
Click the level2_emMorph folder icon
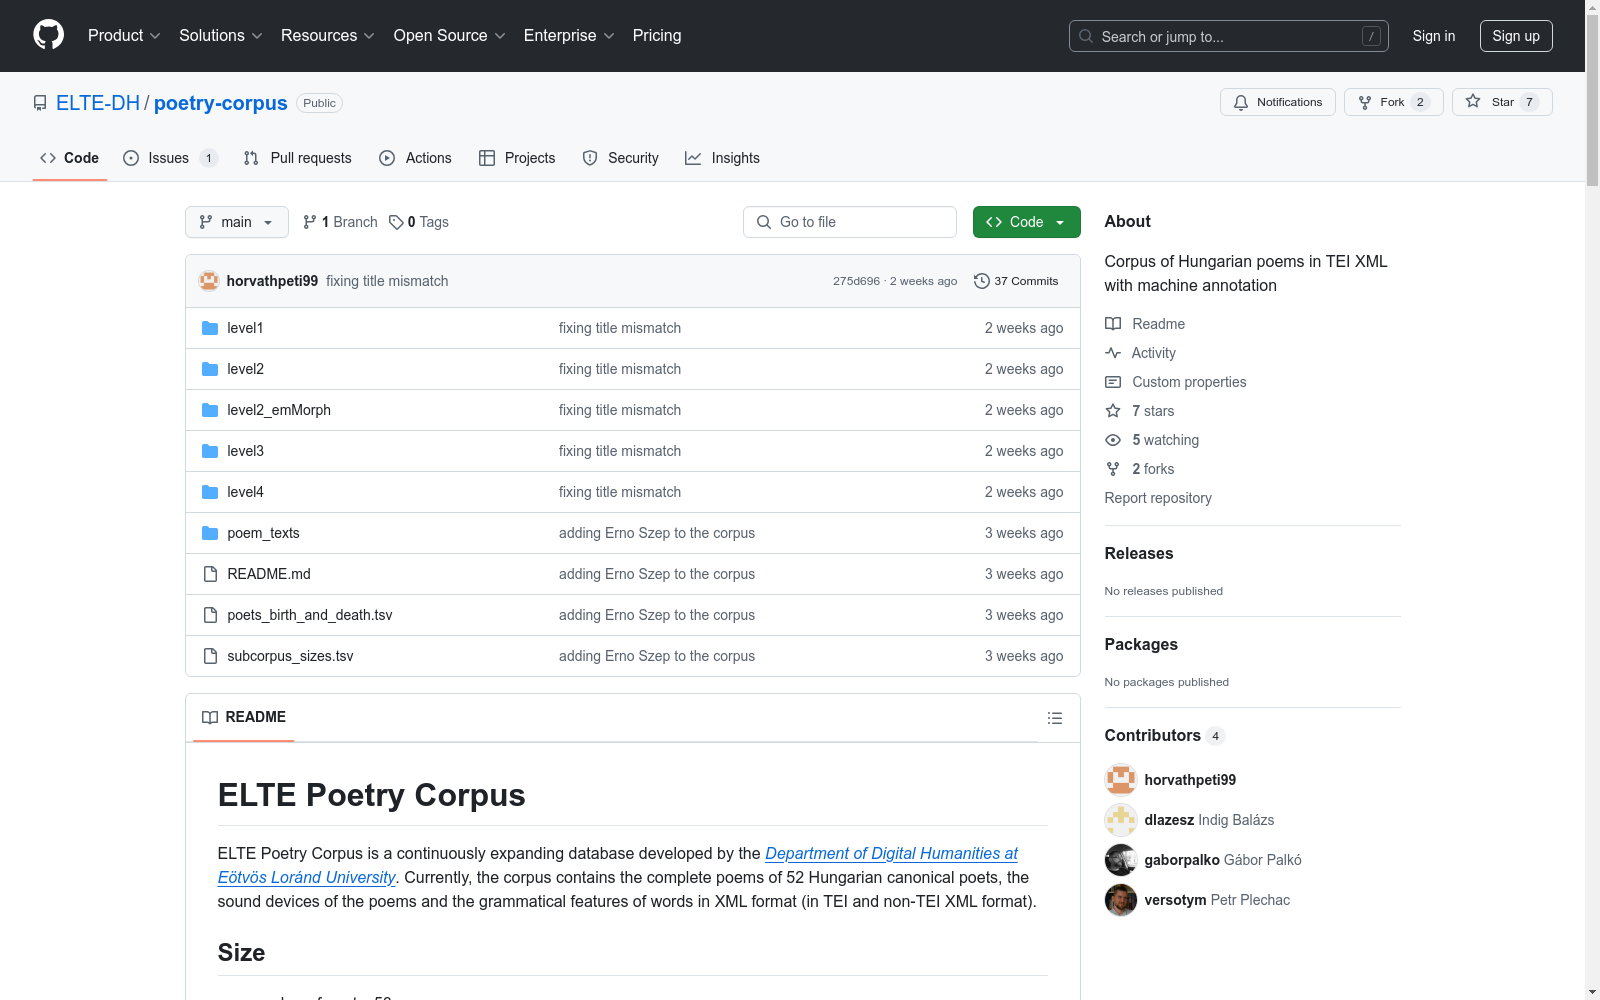210,410
